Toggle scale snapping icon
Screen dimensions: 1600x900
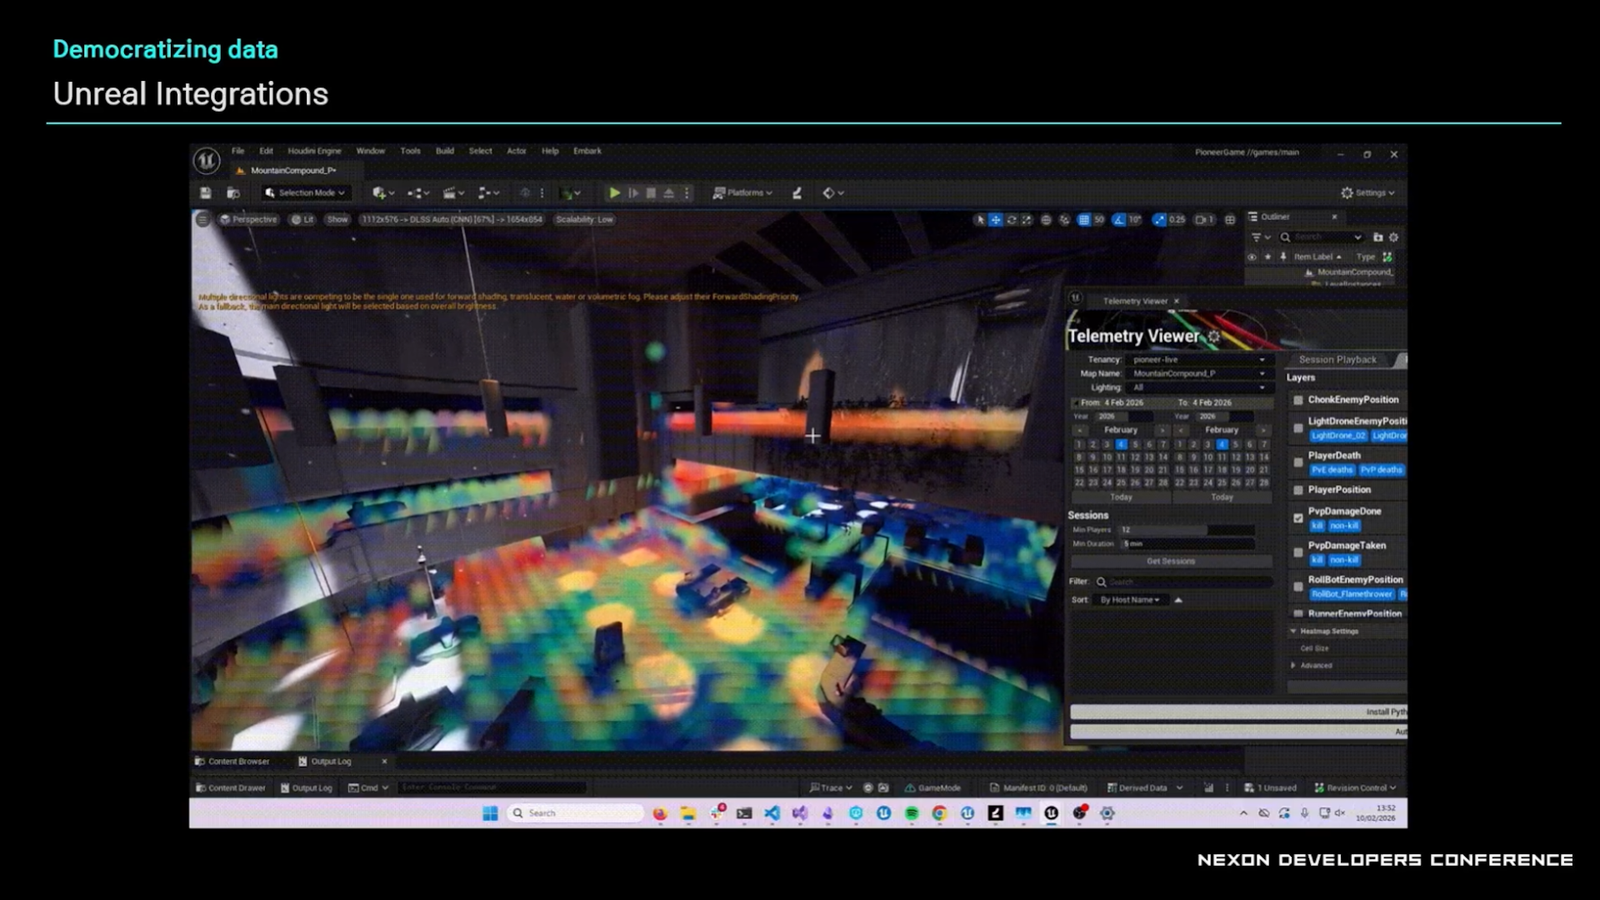point(1159,219)
